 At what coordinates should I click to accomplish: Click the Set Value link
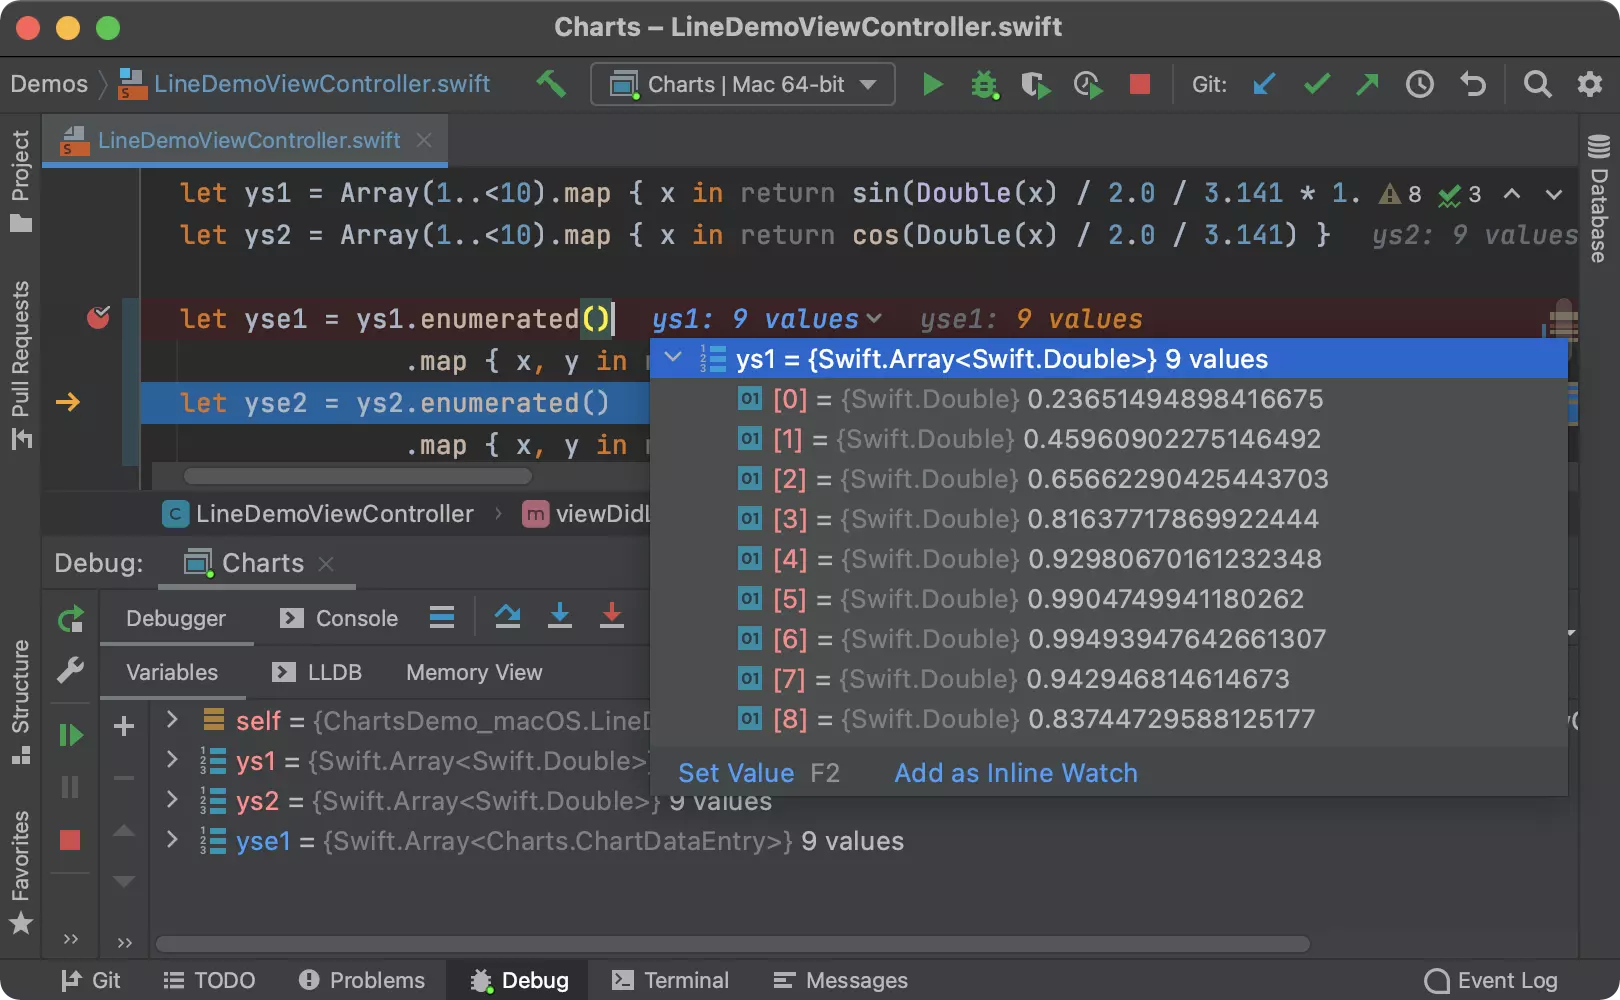point(736,773)
